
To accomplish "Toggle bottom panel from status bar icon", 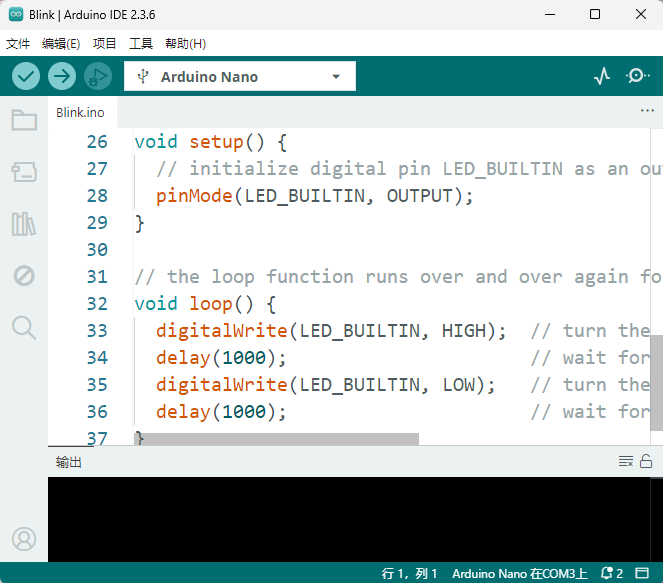I will tap(642, 573).
